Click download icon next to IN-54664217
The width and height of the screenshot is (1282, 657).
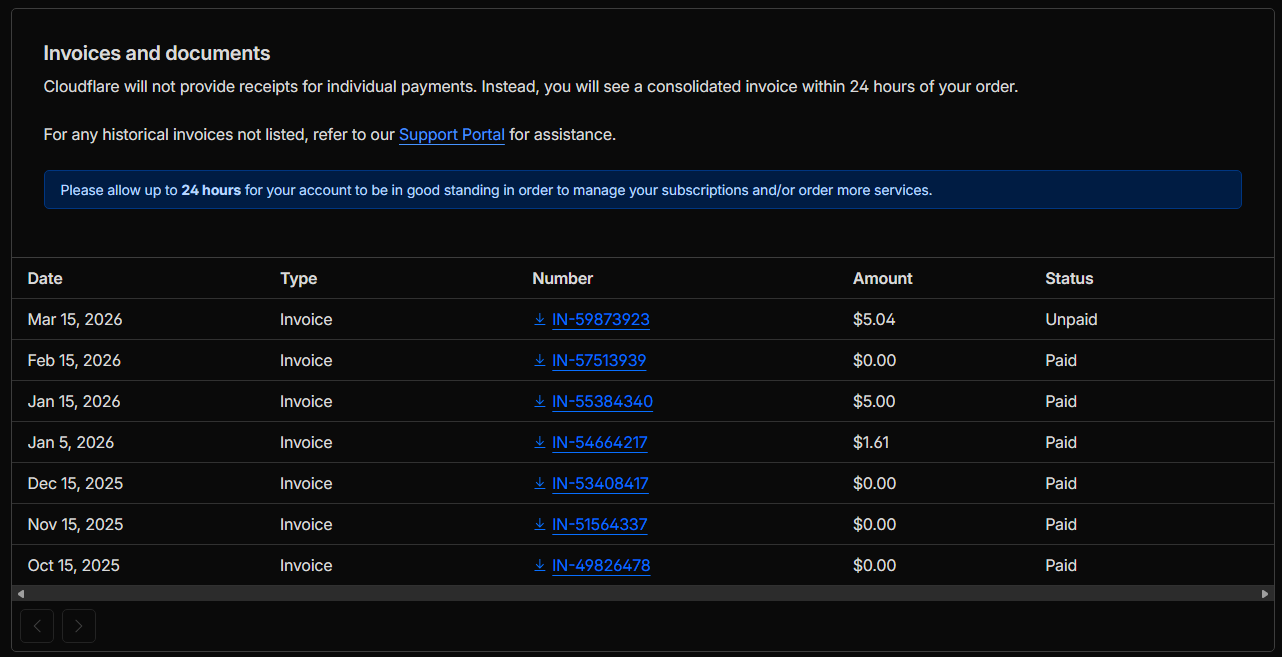[x=540, y=443]
